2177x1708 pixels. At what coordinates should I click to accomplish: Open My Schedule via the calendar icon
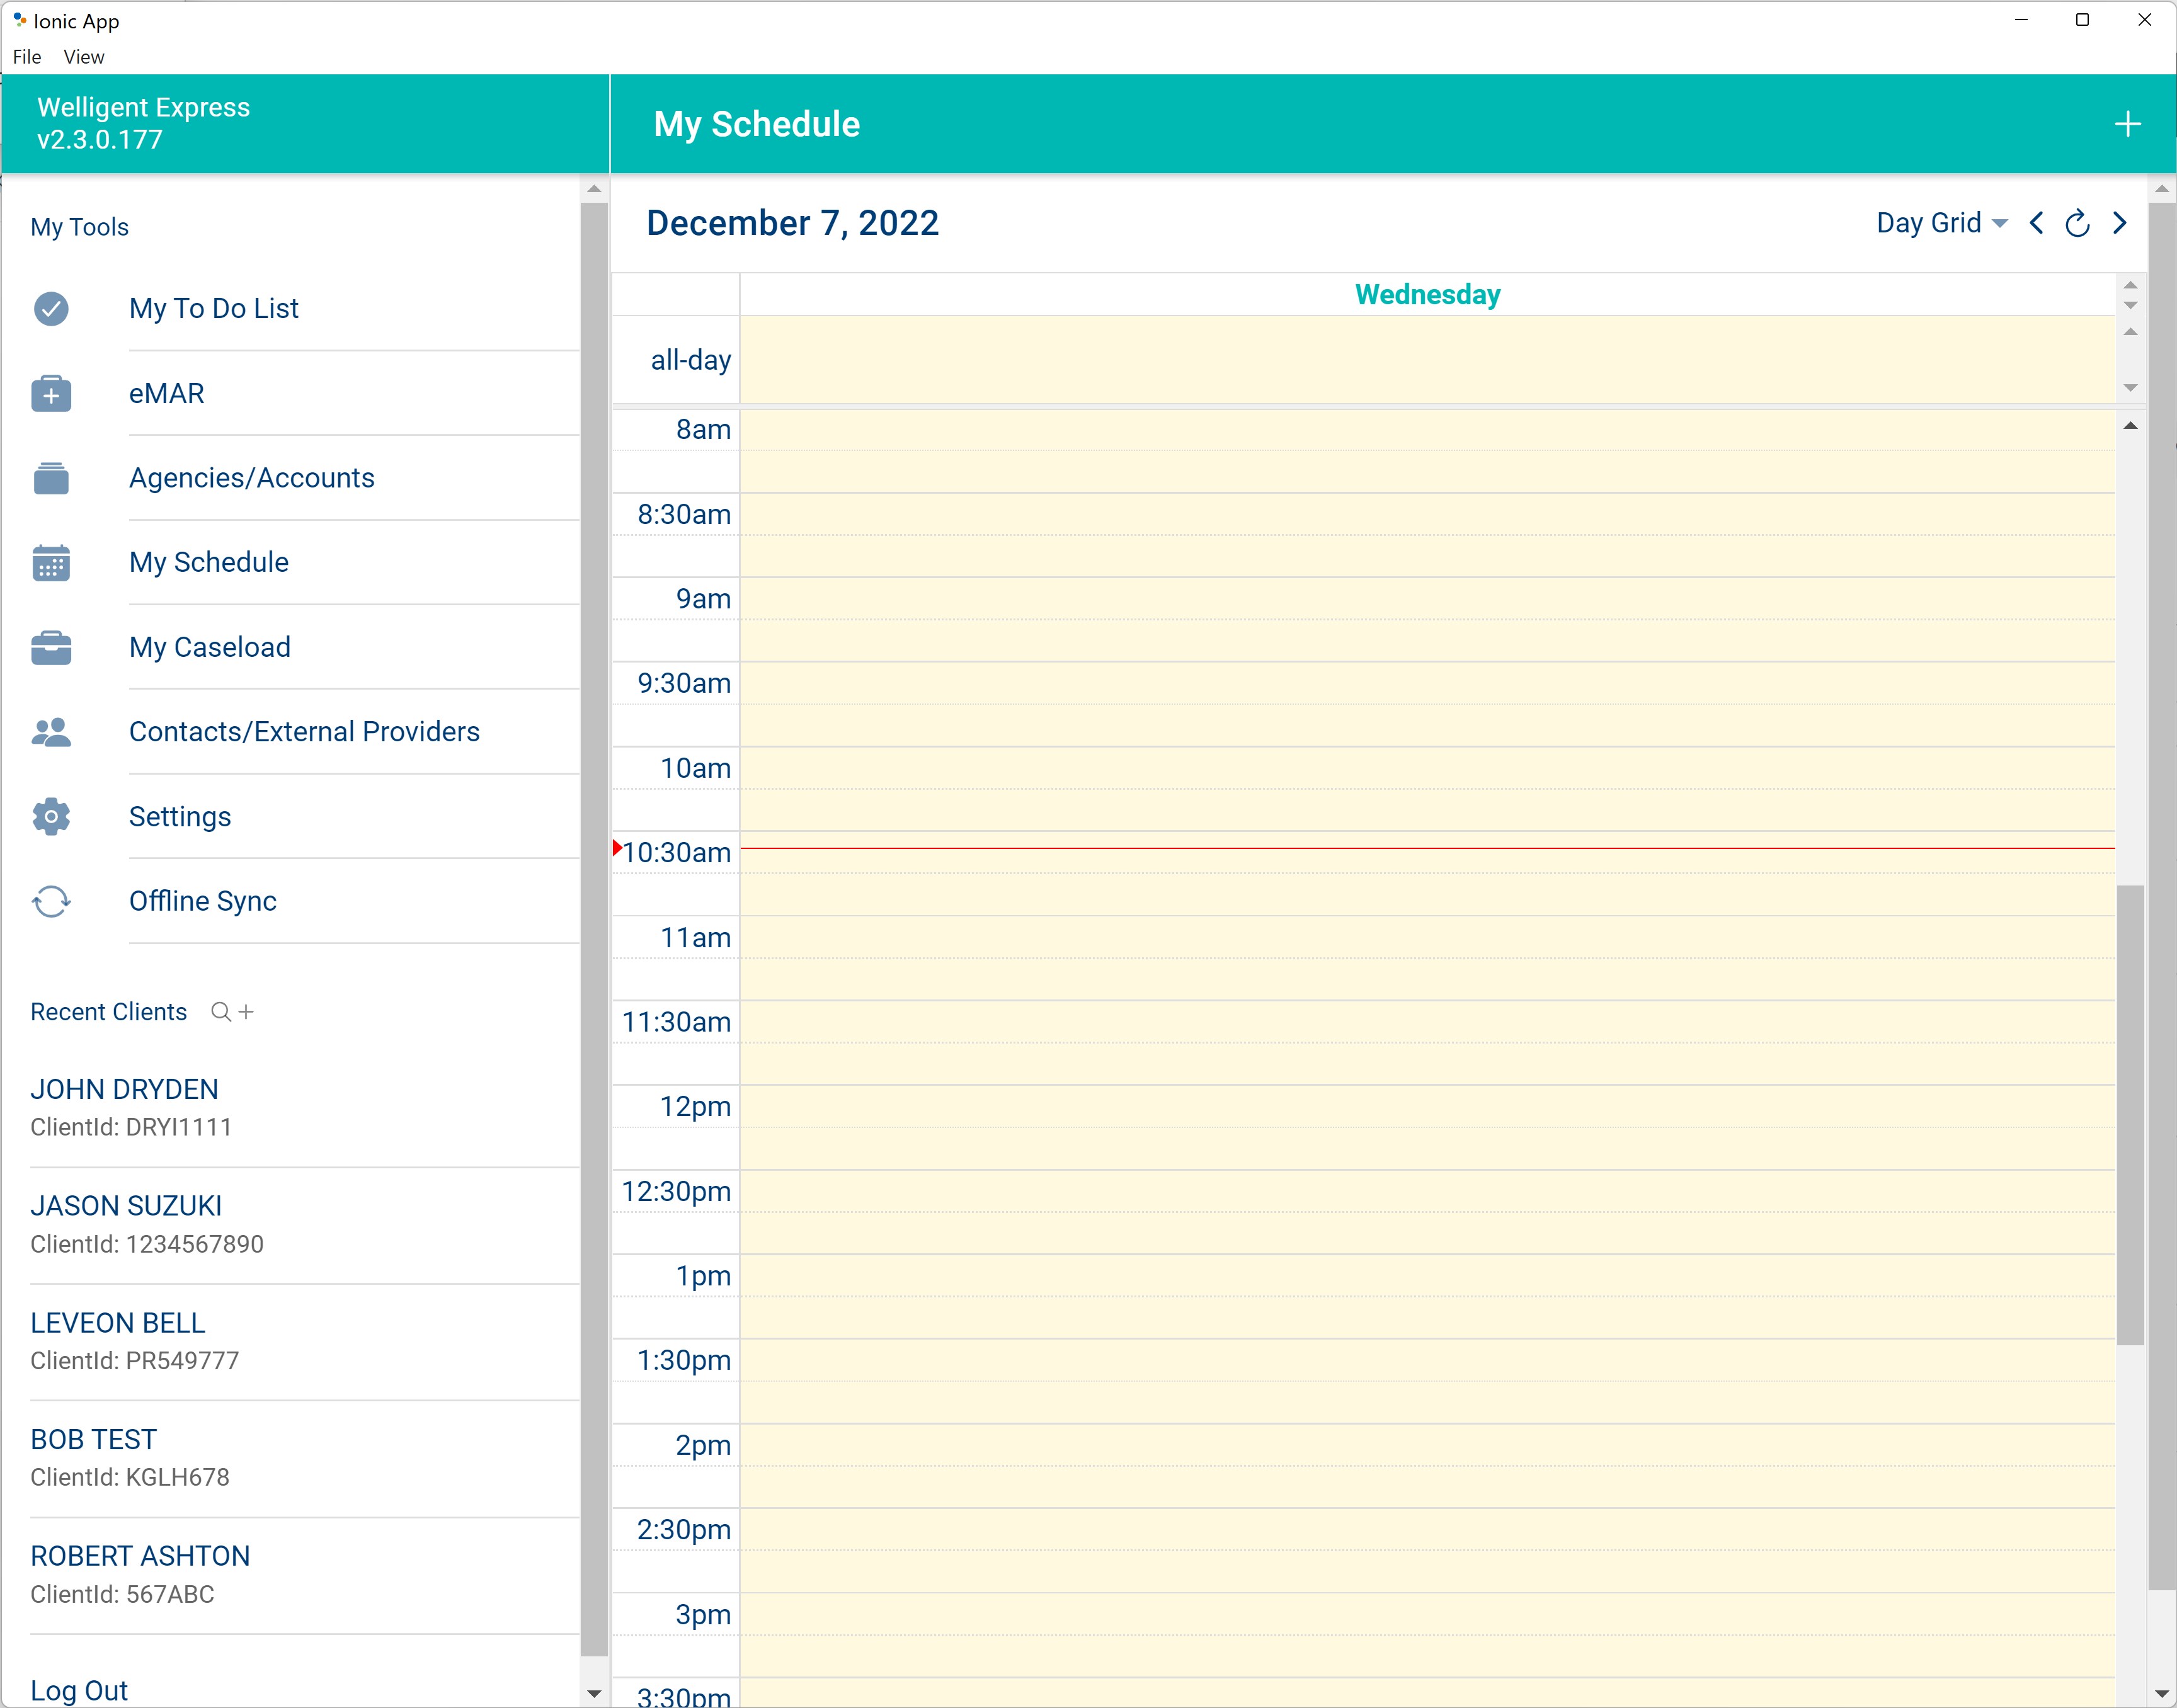(x=51, y=562)
